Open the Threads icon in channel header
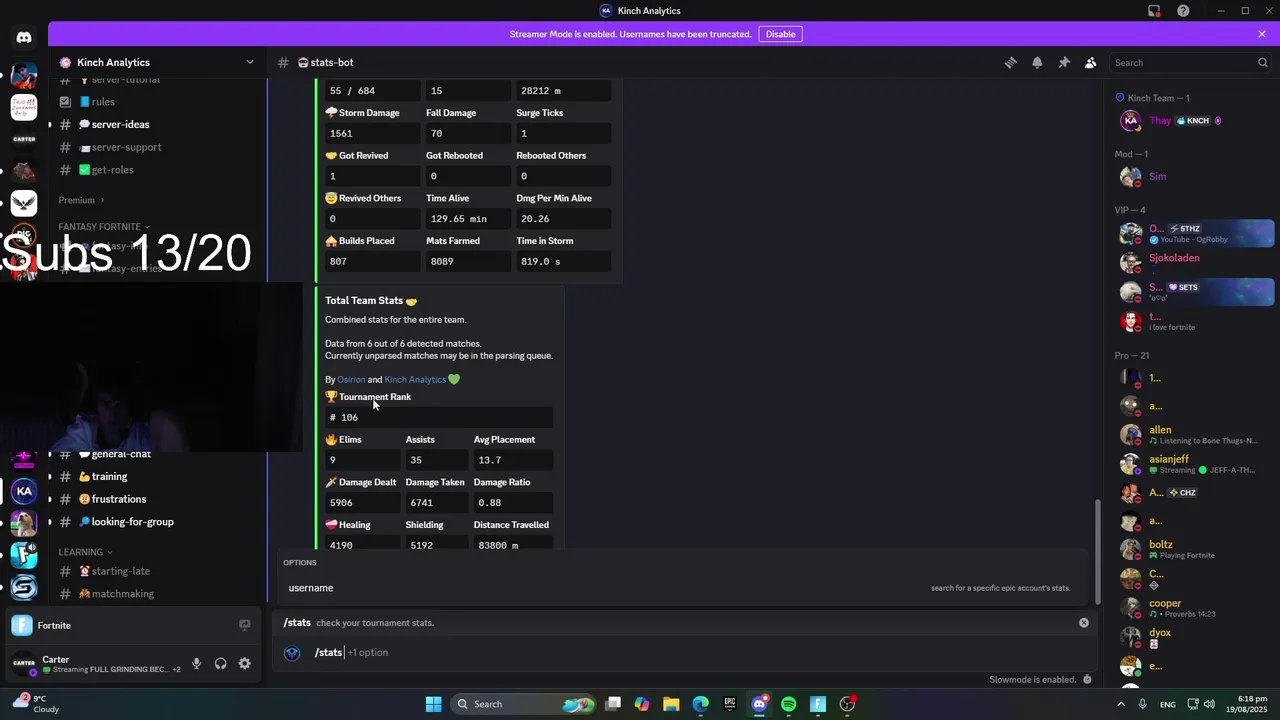Screen dimensions: 1280x720 point(1010,62)
